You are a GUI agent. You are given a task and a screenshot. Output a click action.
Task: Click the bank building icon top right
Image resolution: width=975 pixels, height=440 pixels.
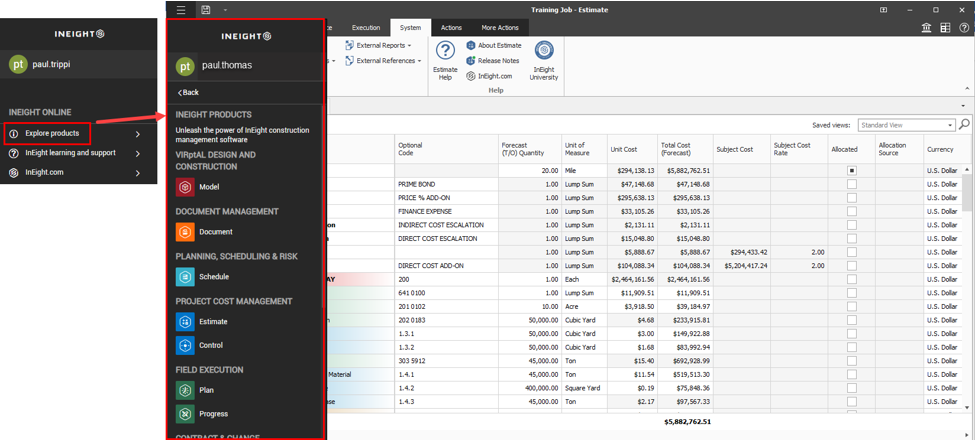pyautogui.click(x=926, y=27)
